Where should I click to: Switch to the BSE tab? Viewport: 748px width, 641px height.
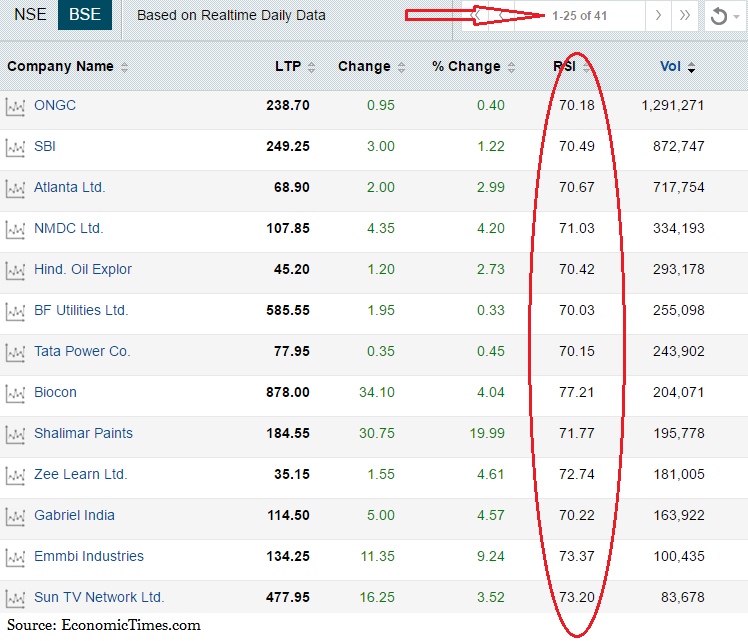click(85, 15)
